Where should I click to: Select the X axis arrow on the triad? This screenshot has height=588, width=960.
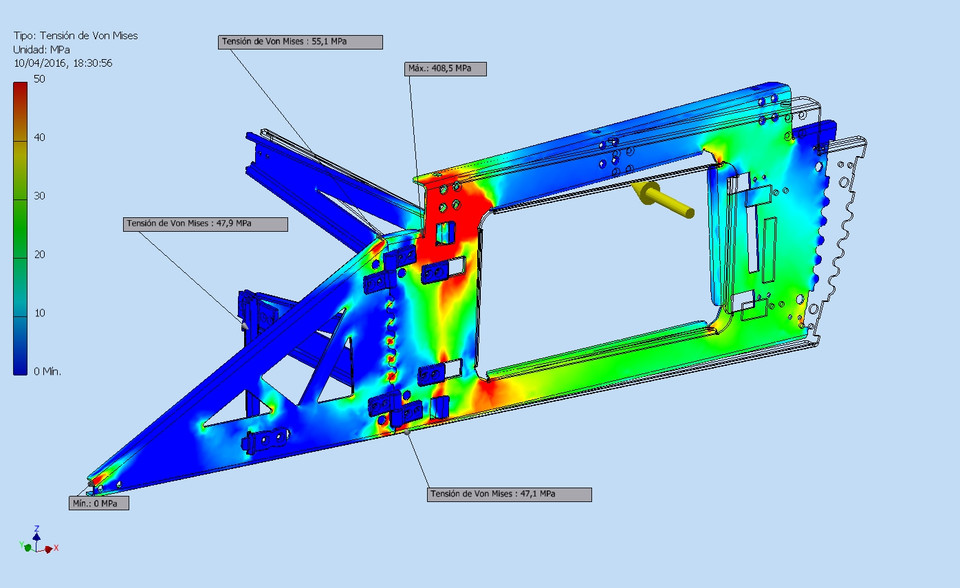point(48,549)
